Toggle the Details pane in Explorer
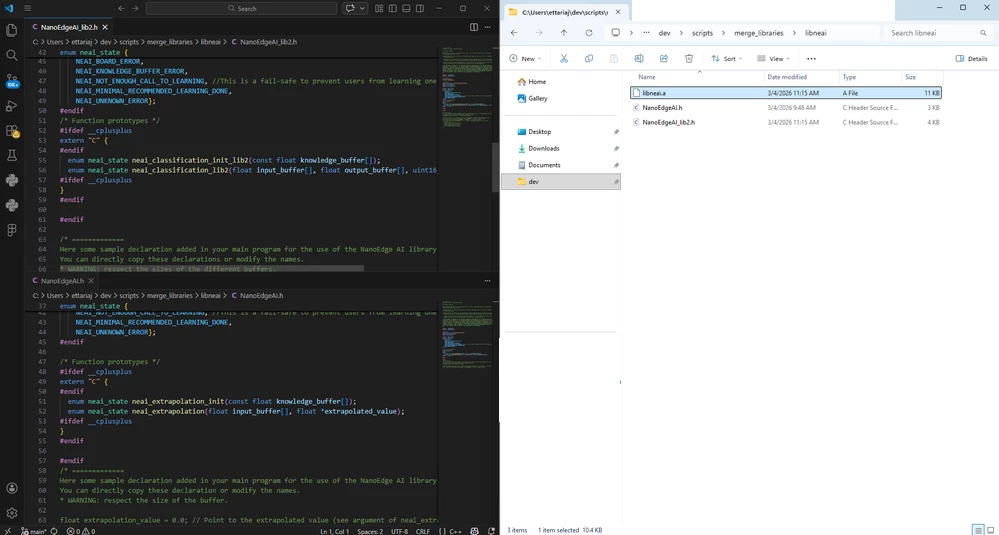Screen dimensions: 999x535 972,59
